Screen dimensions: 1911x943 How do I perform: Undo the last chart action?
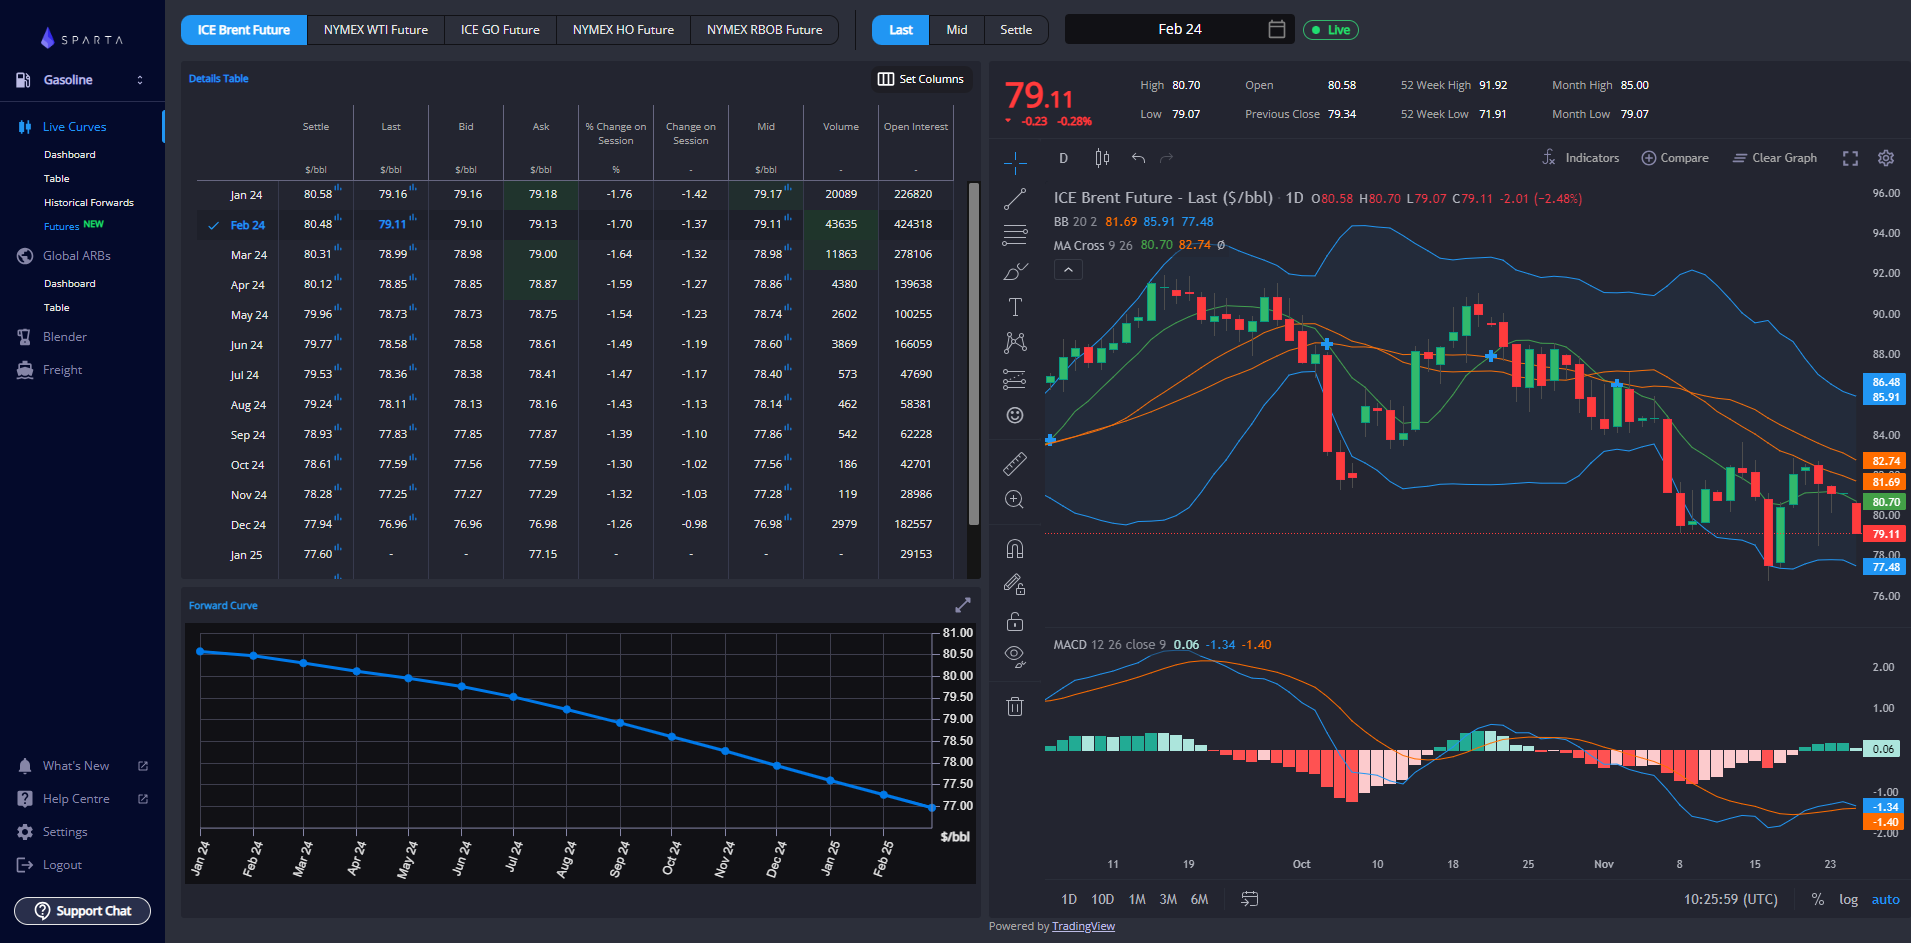click(x=1138, y=158)
